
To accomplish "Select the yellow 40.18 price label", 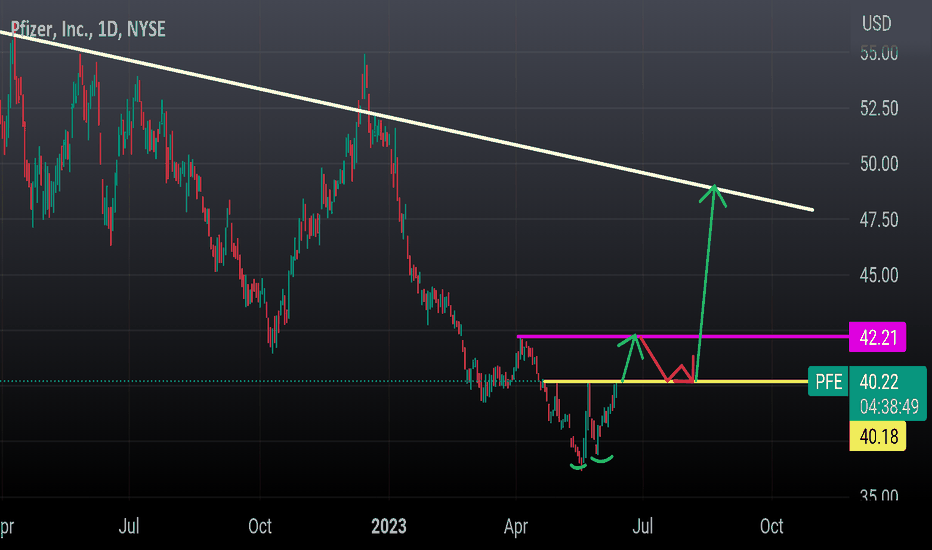I will 877,436.
